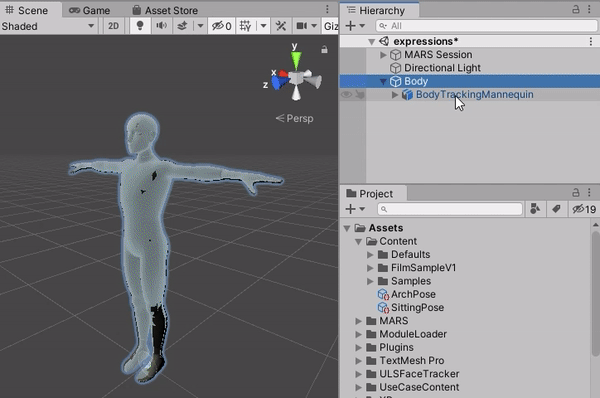
Task: Click scene camera settings icon
Action: (302, 26)
